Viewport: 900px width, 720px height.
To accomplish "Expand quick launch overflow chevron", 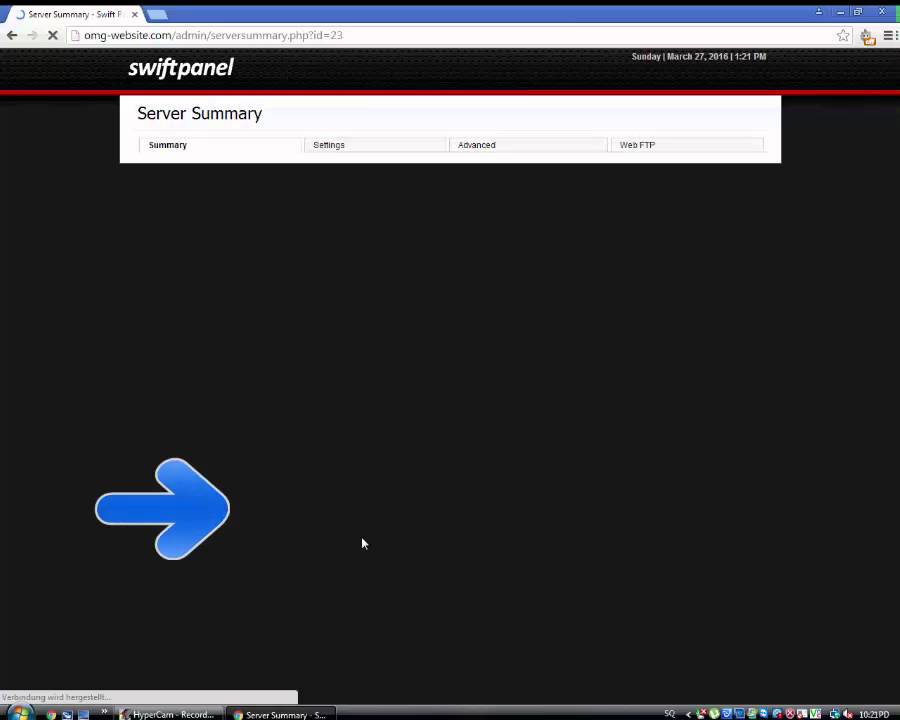I will [x=104, y=712].
